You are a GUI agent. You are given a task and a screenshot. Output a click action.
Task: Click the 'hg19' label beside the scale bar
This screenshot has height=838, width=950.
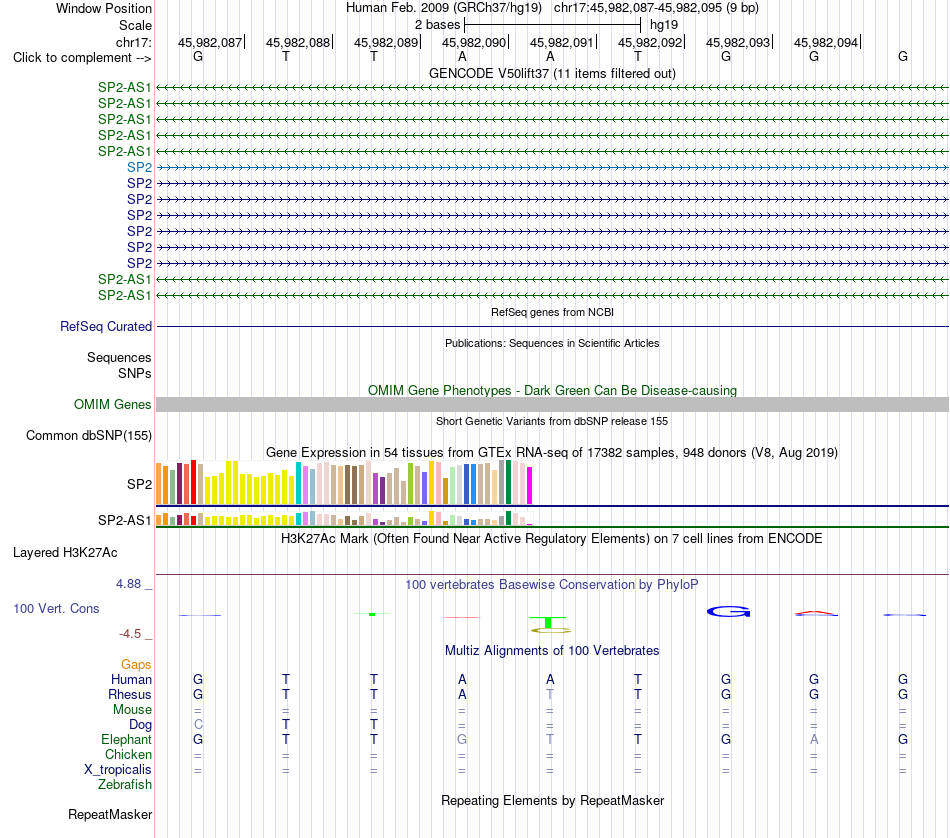pyautogui.click(x=664, y=25)
